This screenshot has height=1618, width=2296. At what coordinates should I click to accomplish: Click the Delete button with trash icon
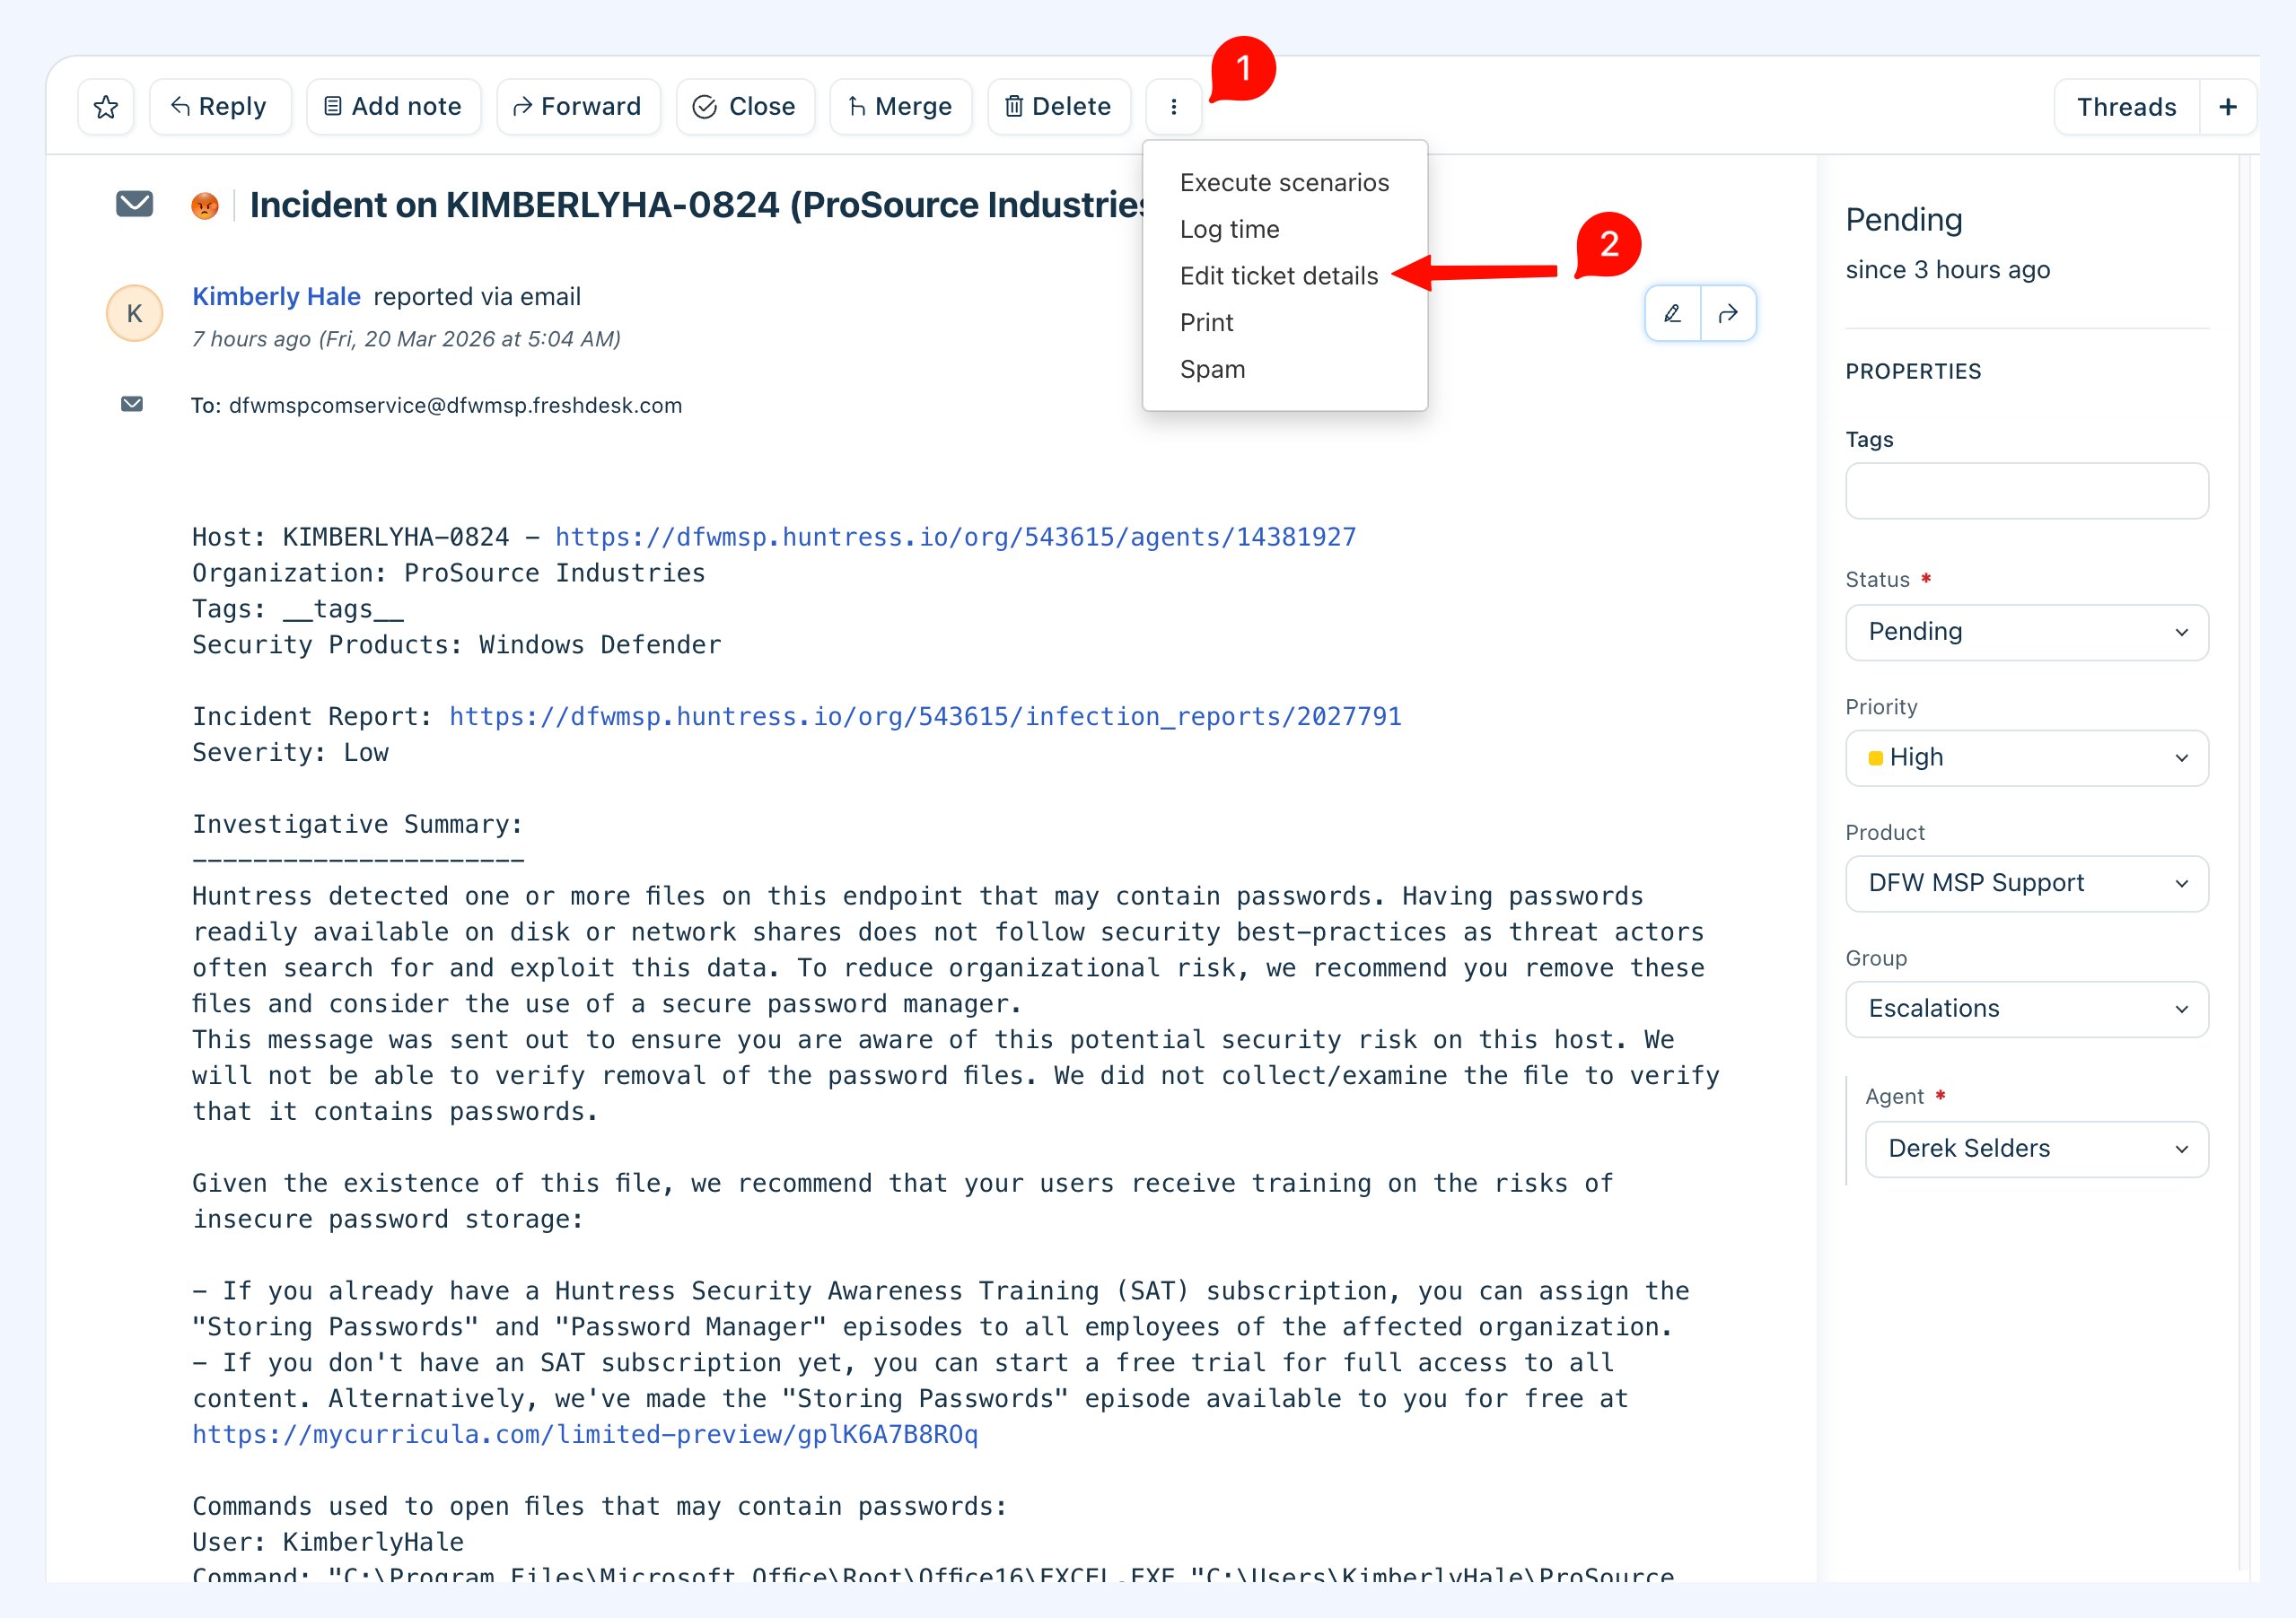pyautogui.click(x=1058, y=107)
